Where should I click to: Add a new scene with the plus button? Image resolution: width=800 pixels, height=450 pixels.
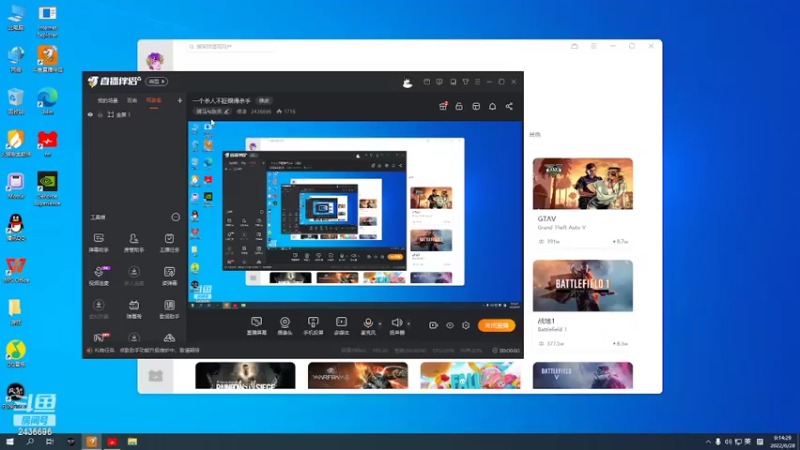tap(180, 101)
